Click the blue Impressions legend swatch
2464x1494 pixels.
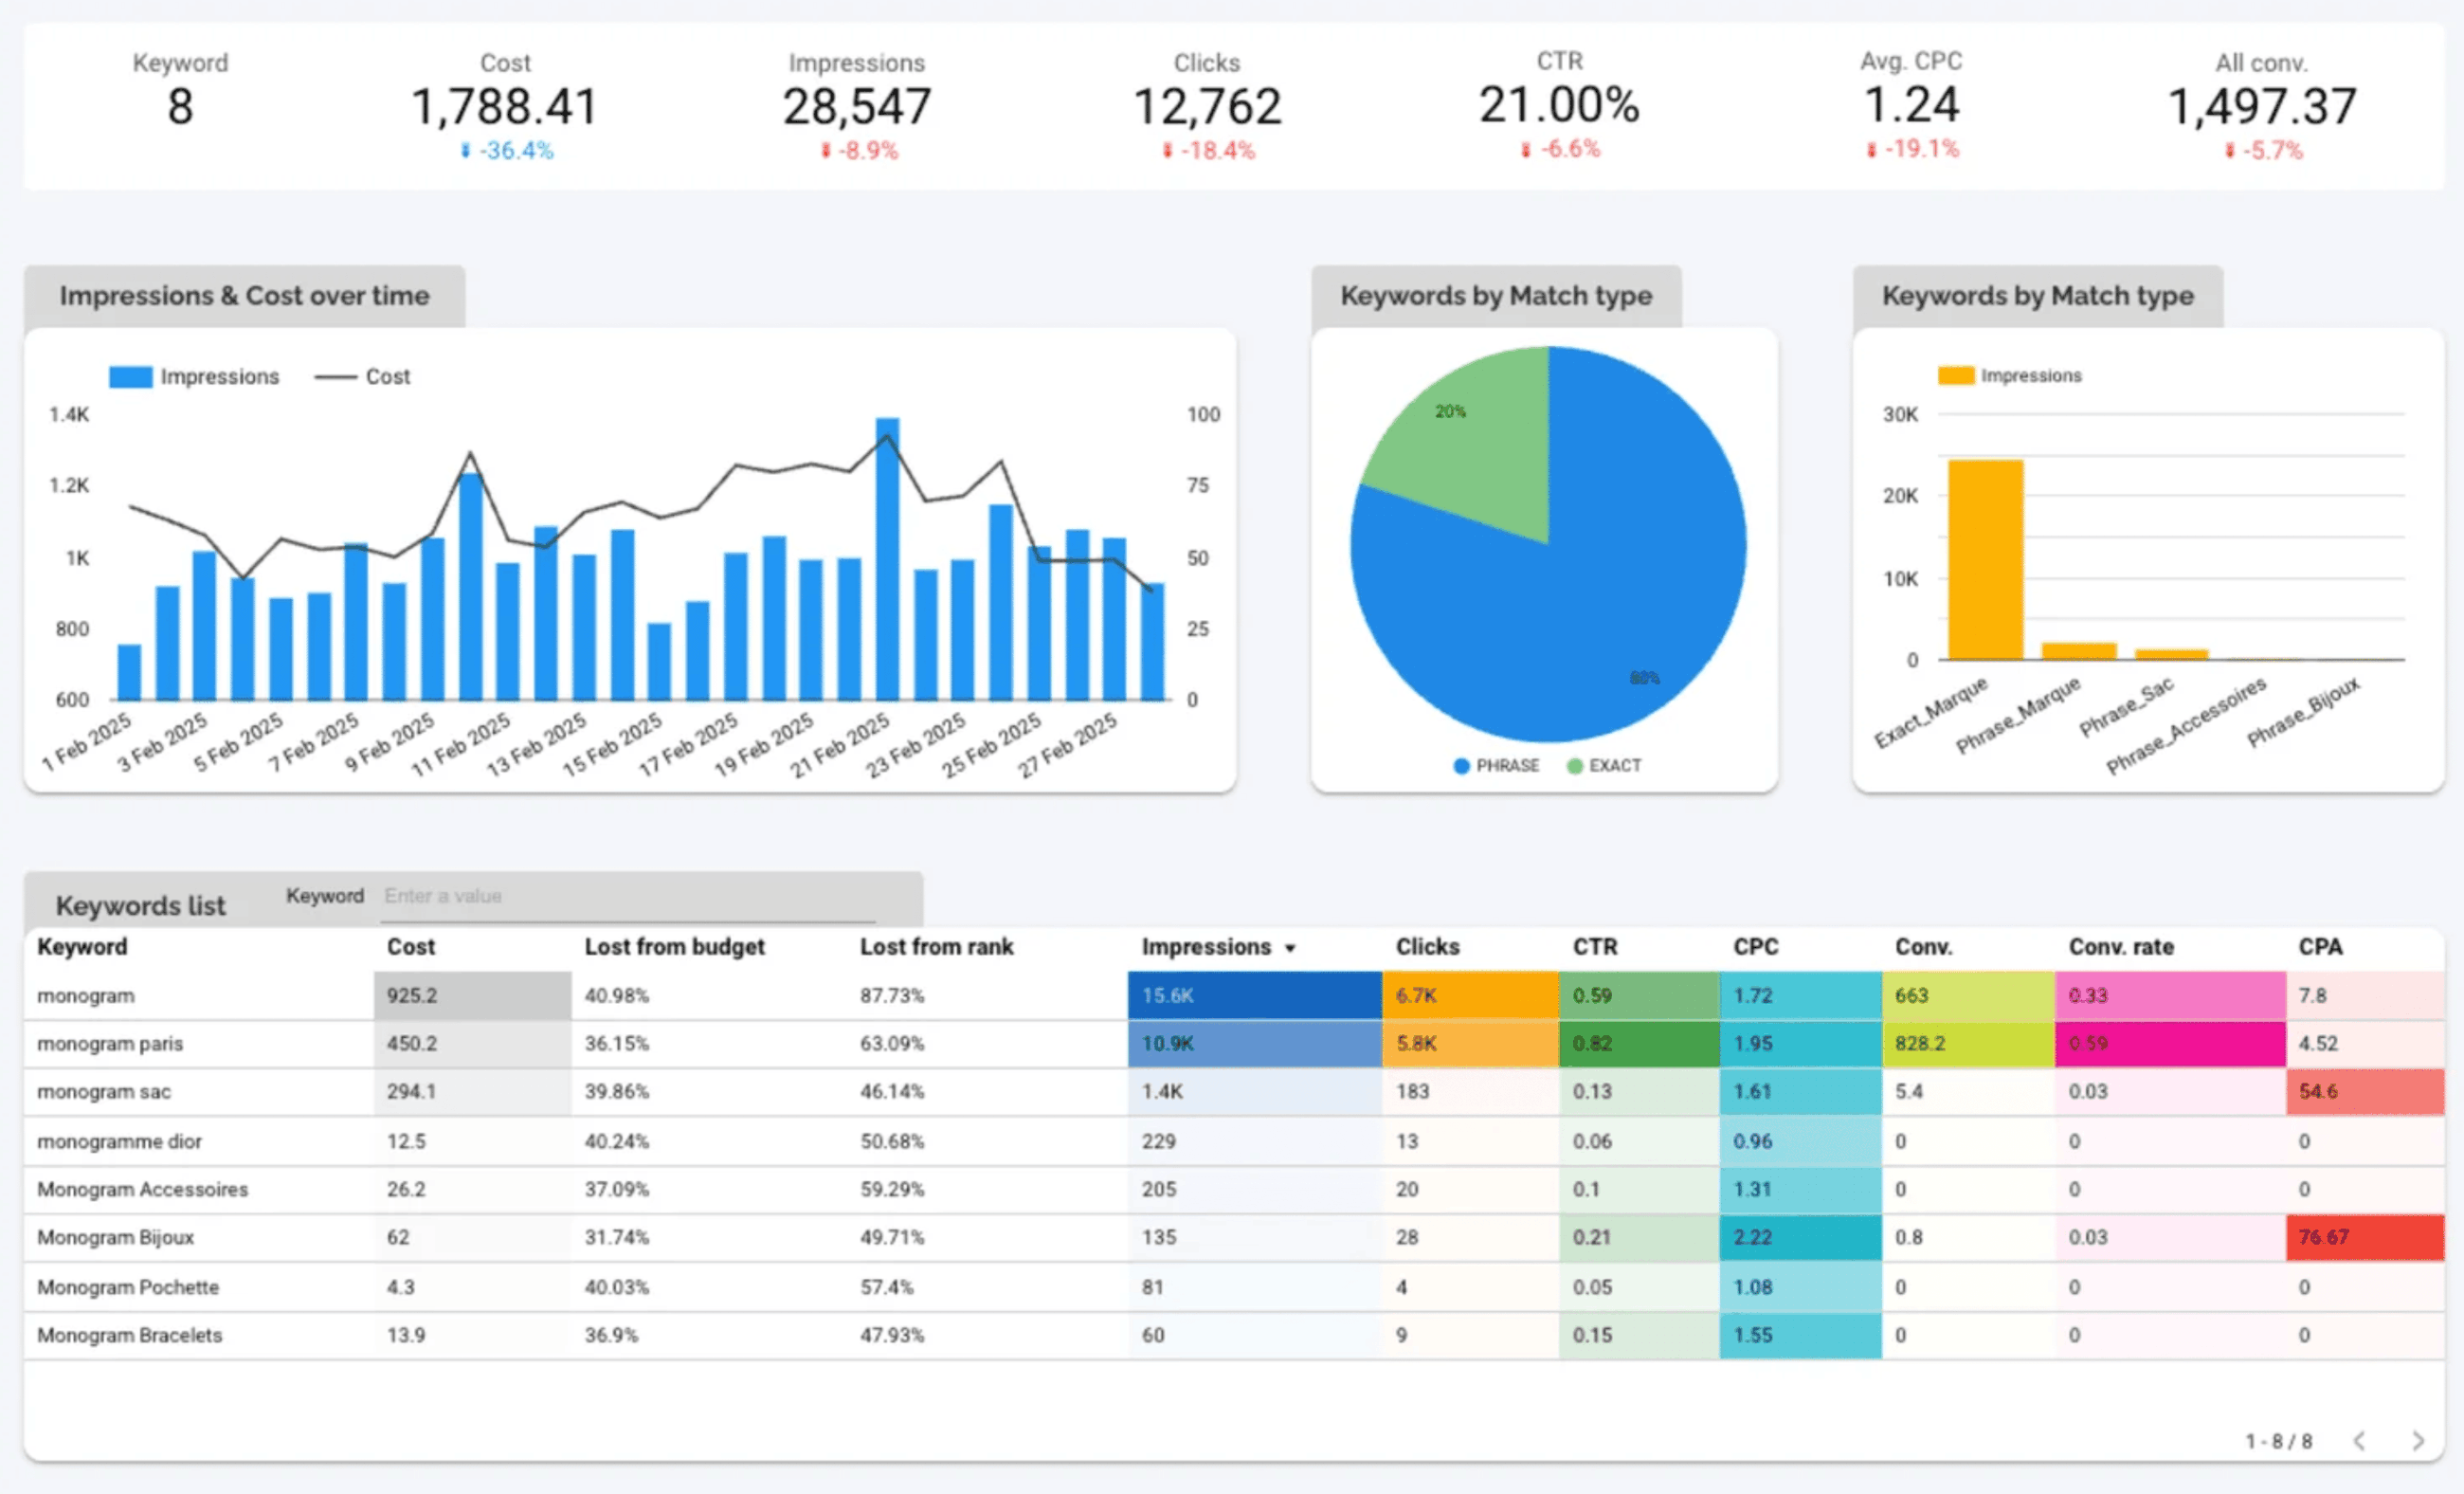[x=130, y=377]
